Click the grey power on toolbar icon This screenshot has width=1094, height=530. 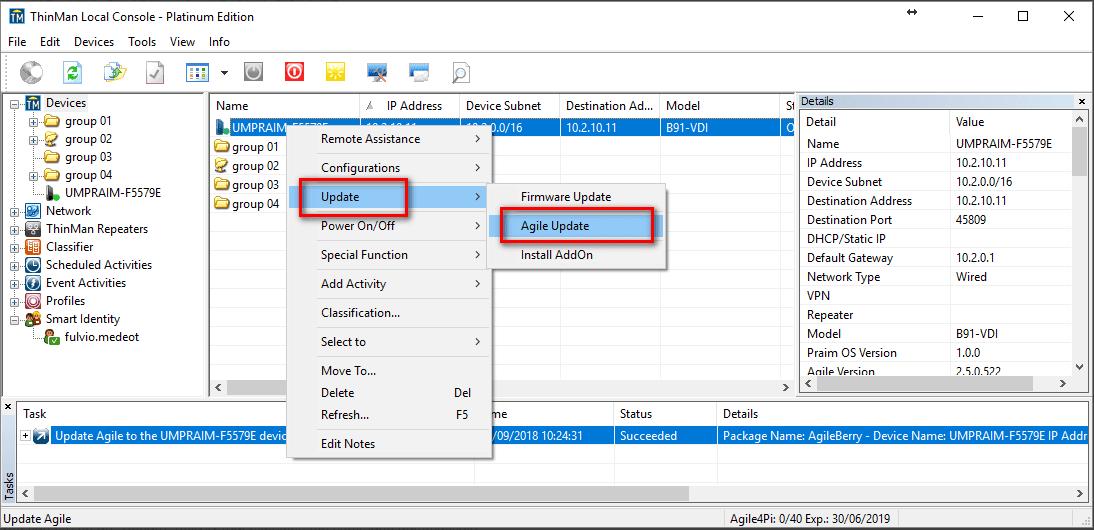[253, 72]
